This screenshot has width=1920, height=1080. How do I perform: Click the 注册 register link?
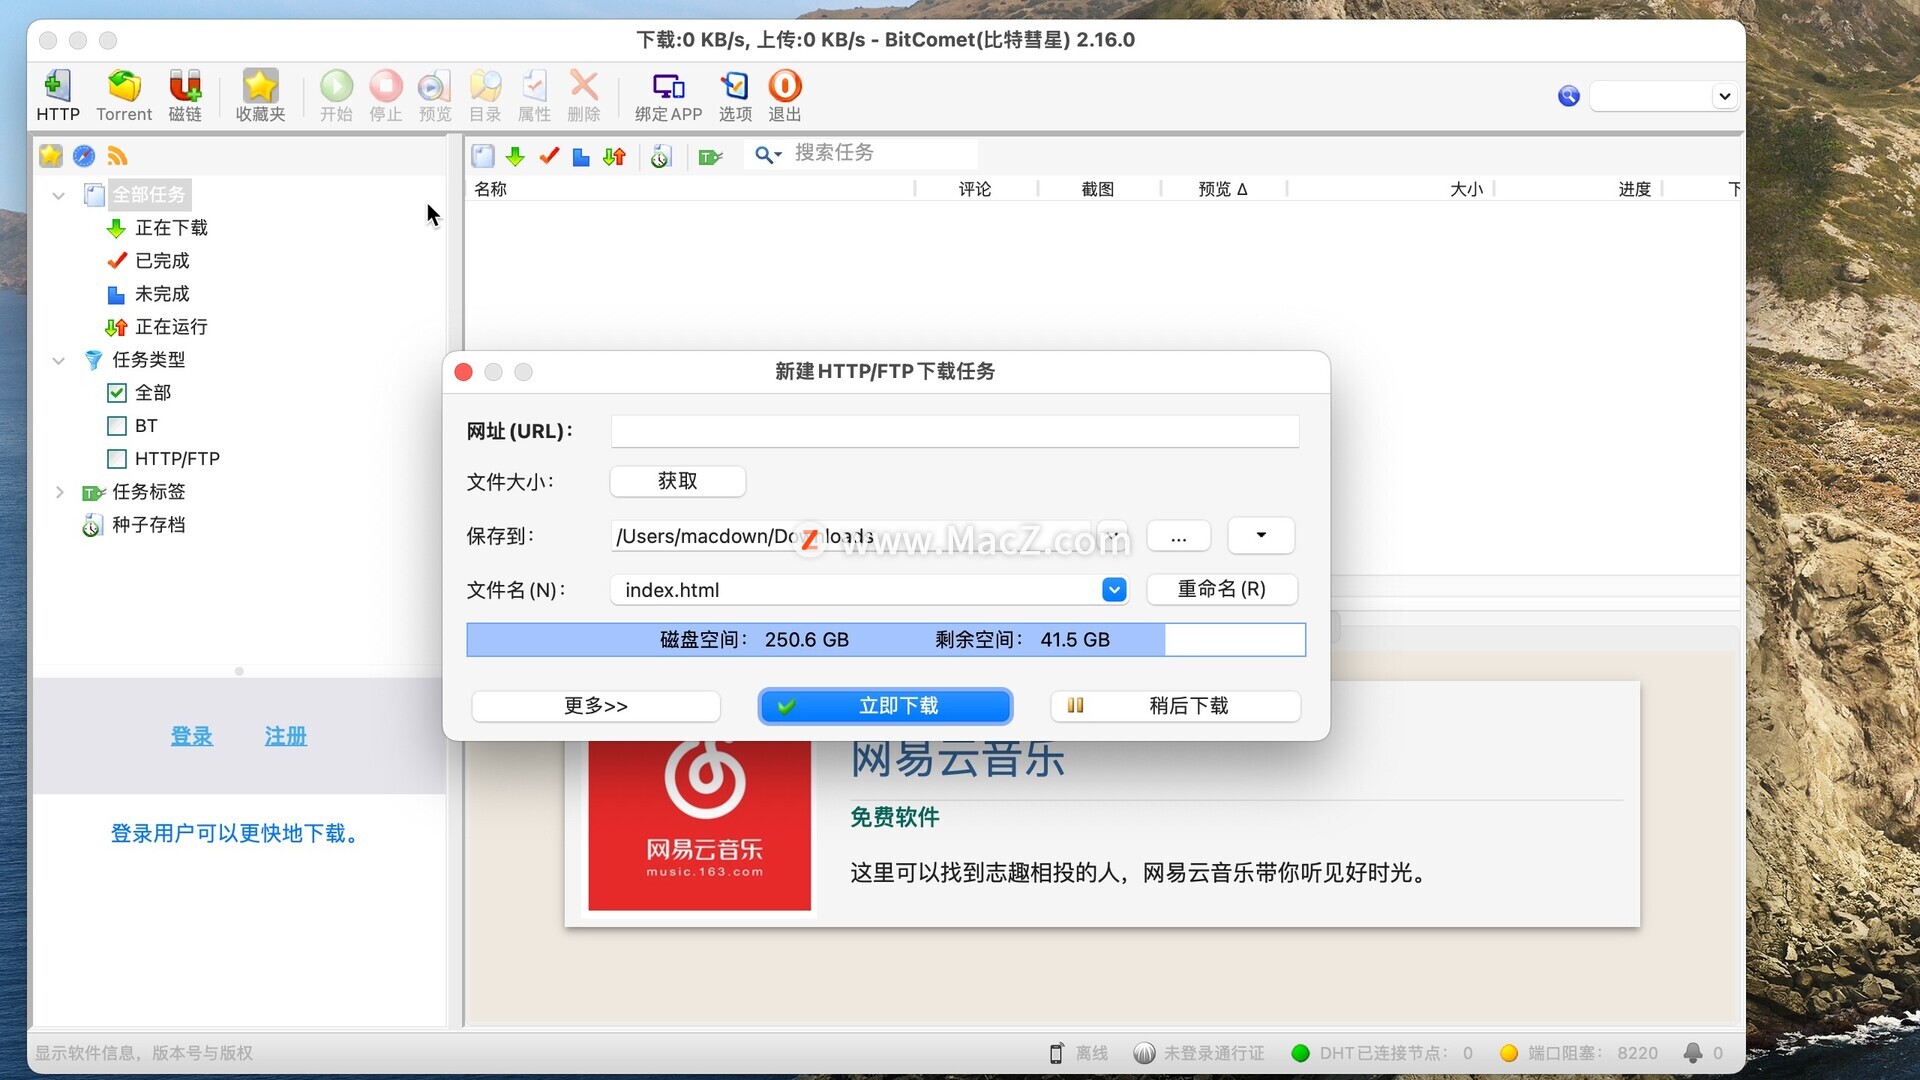286,737
